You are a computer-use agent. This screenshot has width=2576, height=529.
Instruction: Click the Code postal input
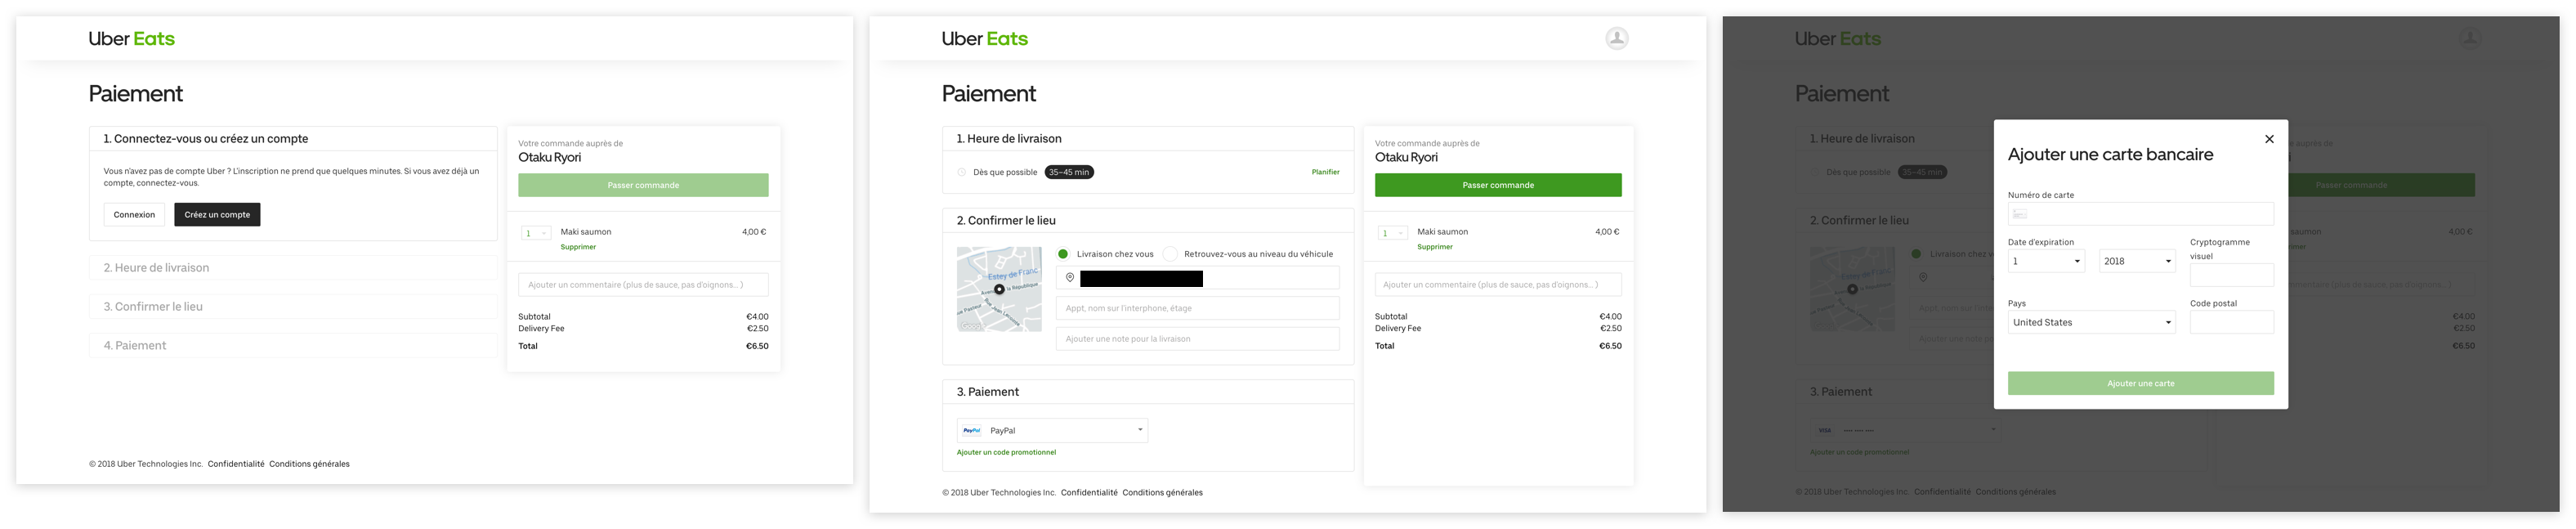pos(2232,322)
